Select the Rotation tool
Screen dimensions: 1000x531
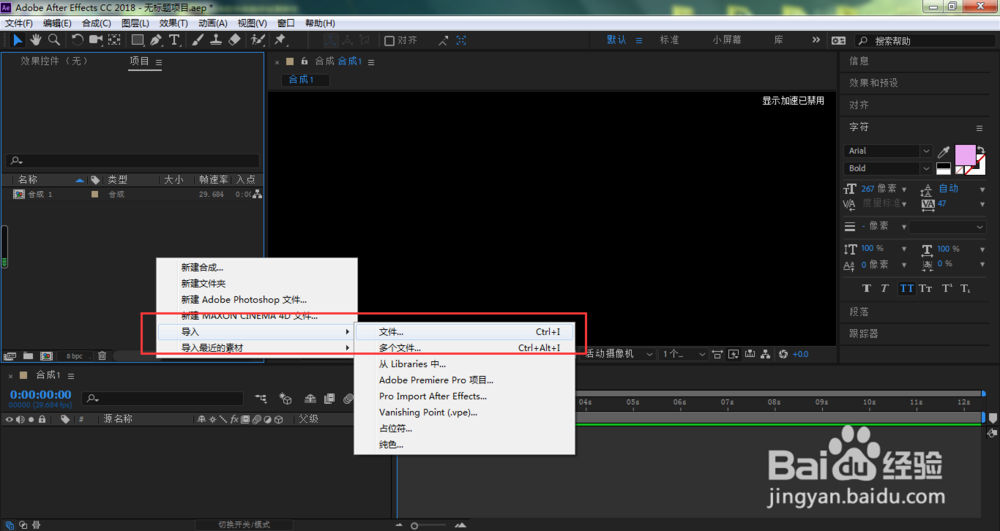pos(77,40)
